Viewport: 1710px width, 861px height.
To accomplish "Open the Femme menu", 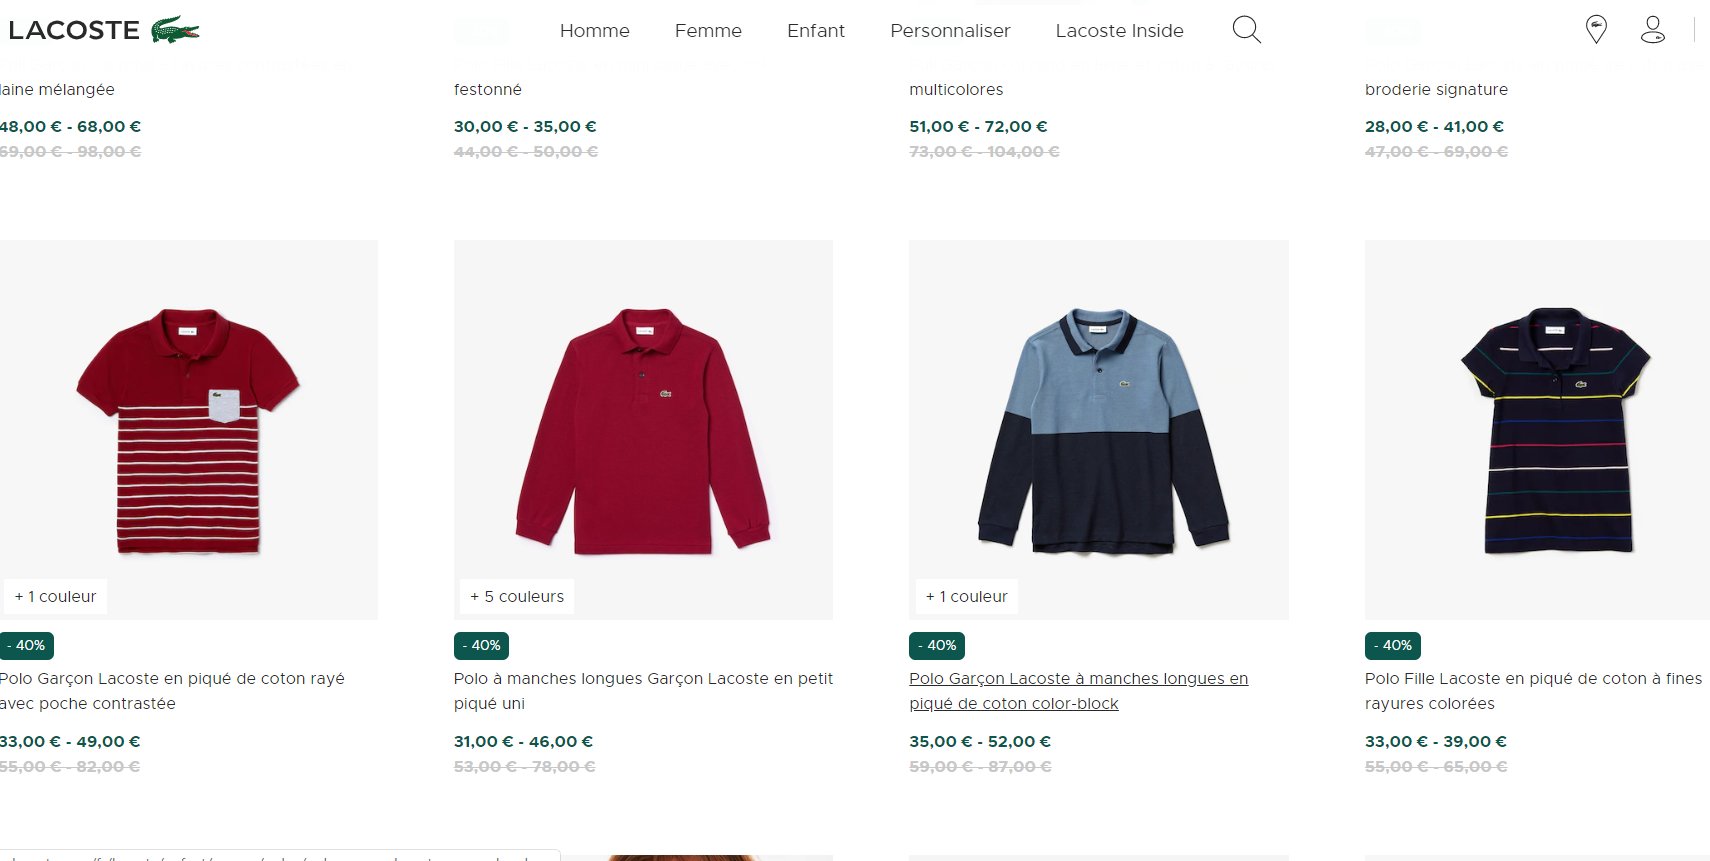I will point(708,31).
